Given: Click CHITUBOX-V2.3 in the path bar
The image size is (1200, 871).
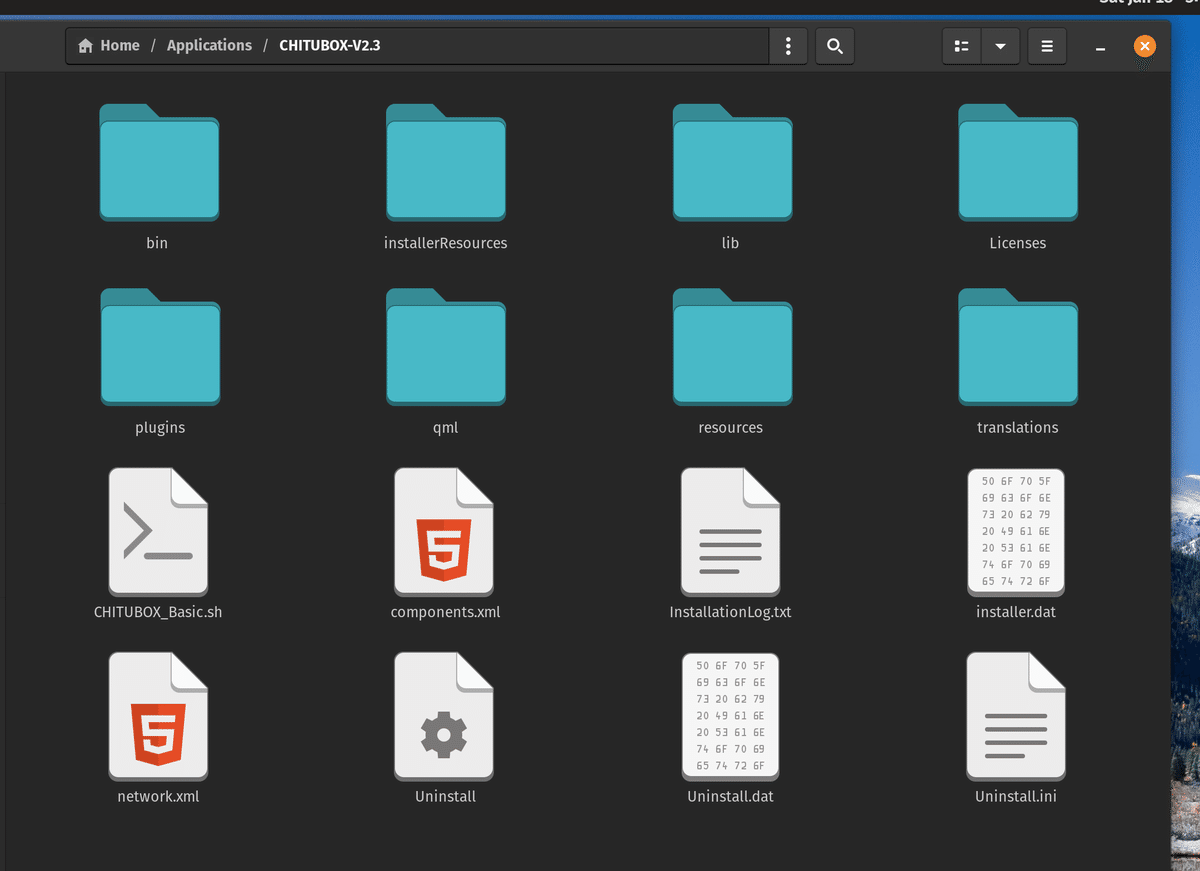Looking at the screenshot, I should tap(330, 46).
